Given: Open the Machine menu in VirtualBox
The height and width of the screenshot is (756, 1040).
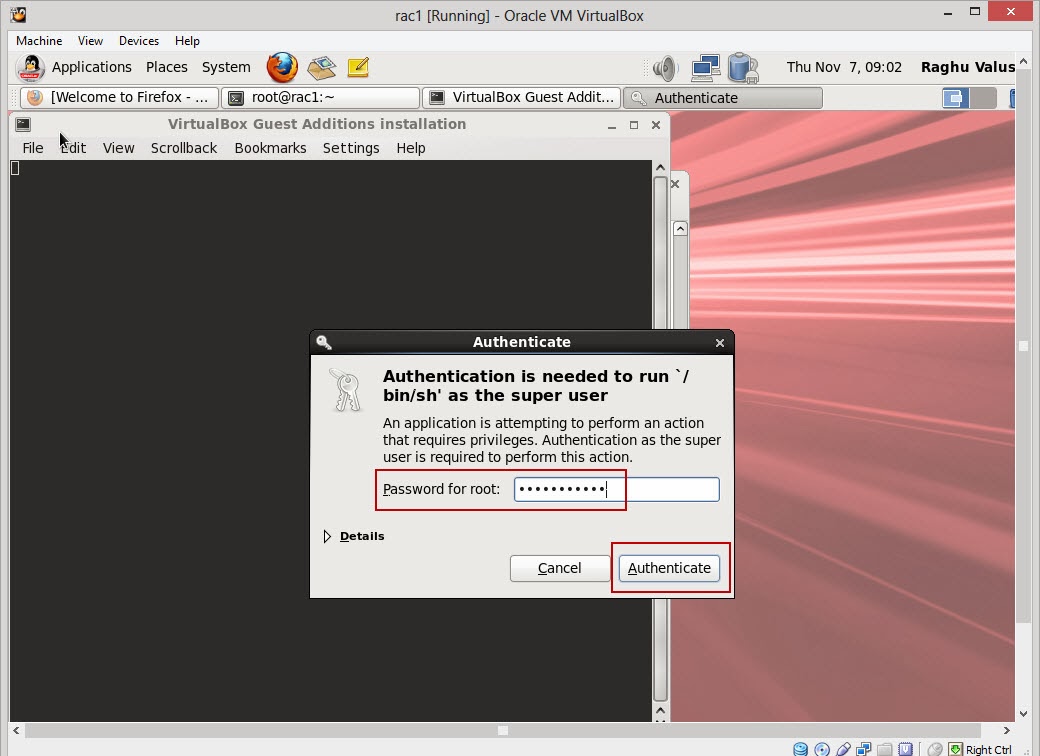Looking at the screenshot, I should (38, 41).
